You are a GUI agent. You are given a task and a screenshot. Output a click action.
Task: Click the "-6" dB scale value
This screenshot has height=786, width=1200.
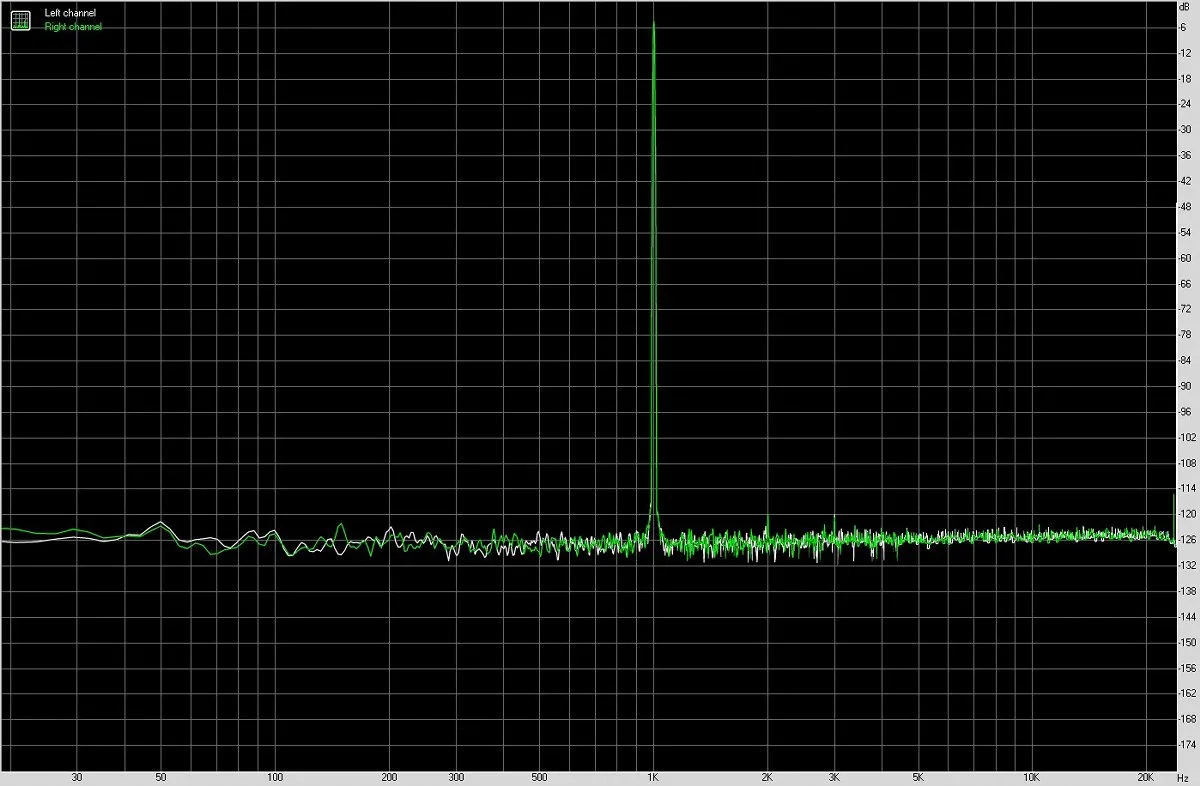(x=1184, y=27)
